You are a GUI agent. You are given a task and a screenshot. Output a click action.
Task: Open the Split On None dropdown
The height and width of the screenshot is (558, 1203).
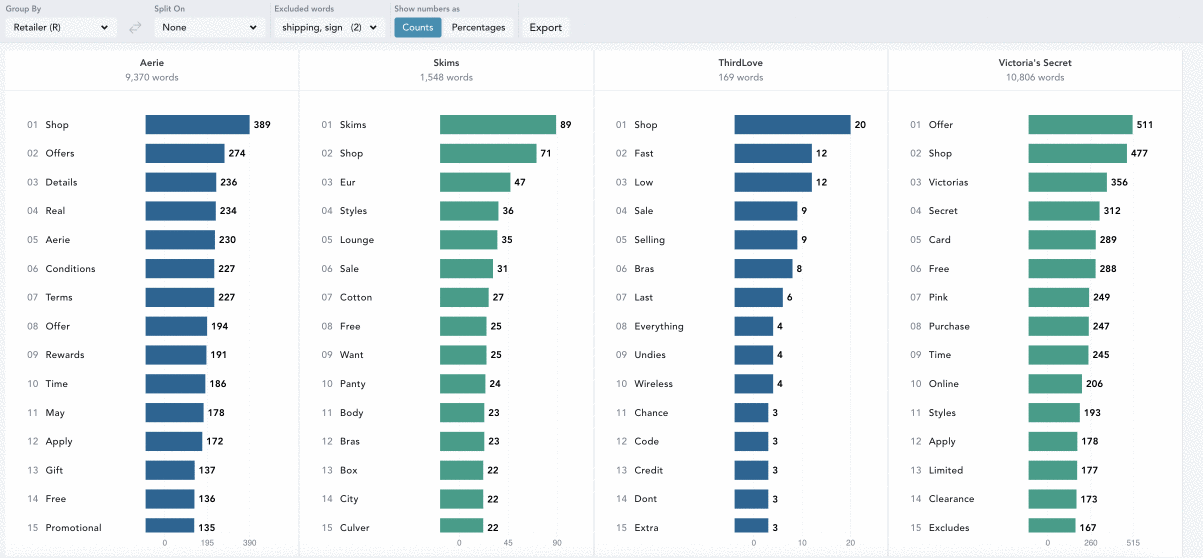[210, 27]
